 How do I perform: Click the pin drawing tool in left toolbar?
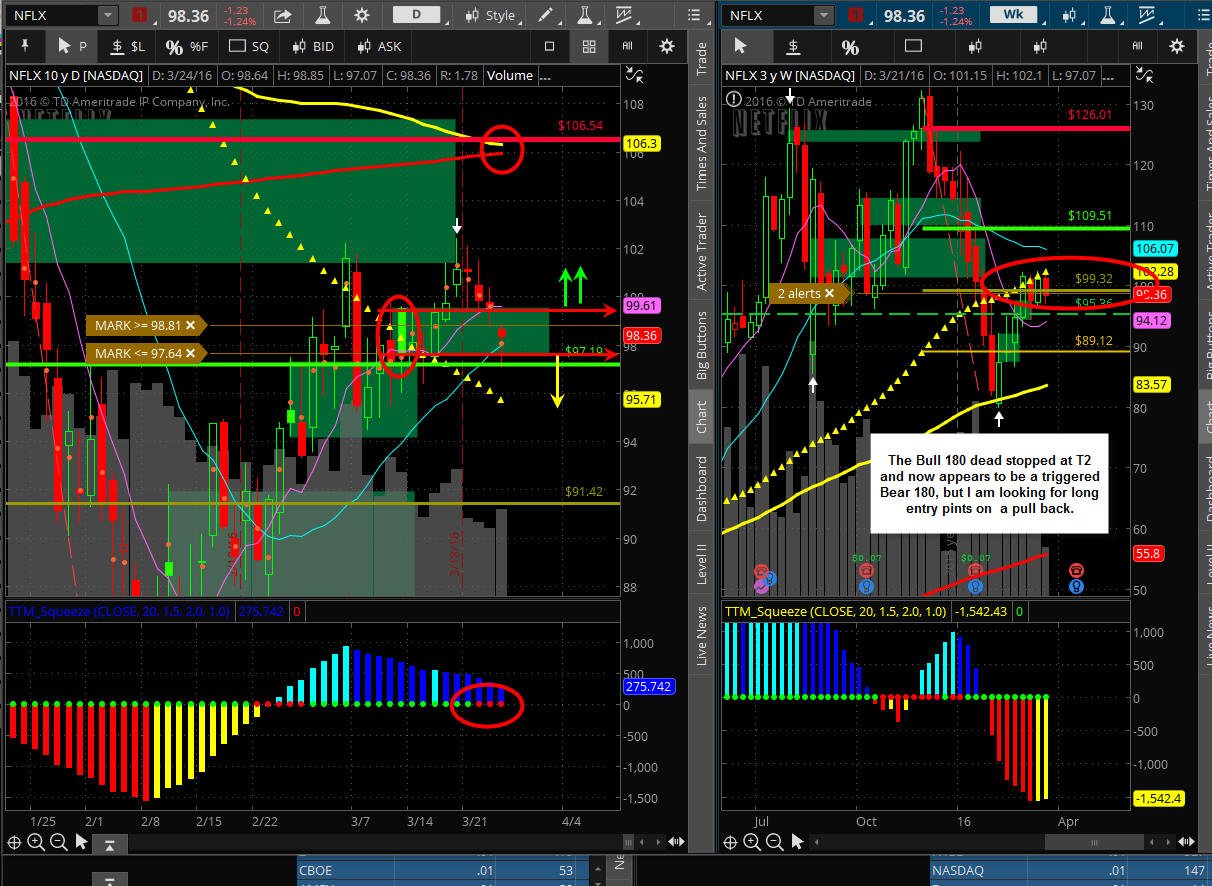pos(25,46)
